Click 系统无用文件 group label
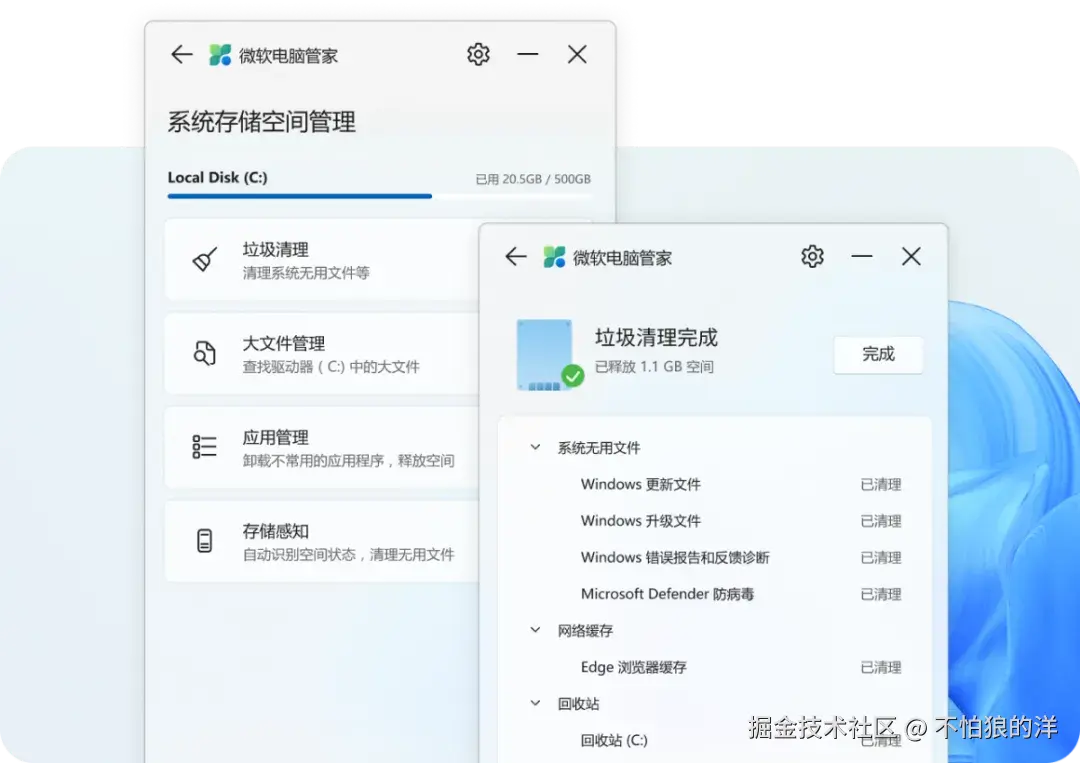1080x763 pixels. point(599,448)
